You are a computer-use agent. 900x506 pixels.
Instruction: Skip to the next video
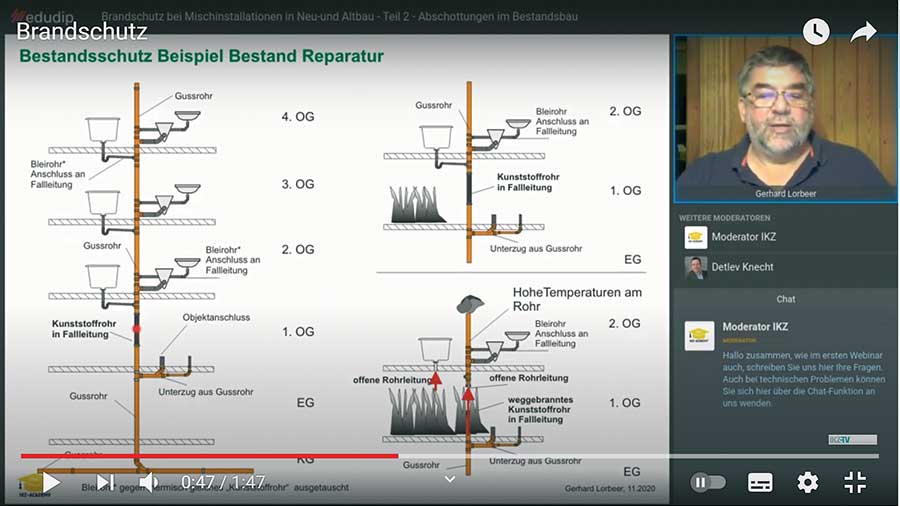104,482
